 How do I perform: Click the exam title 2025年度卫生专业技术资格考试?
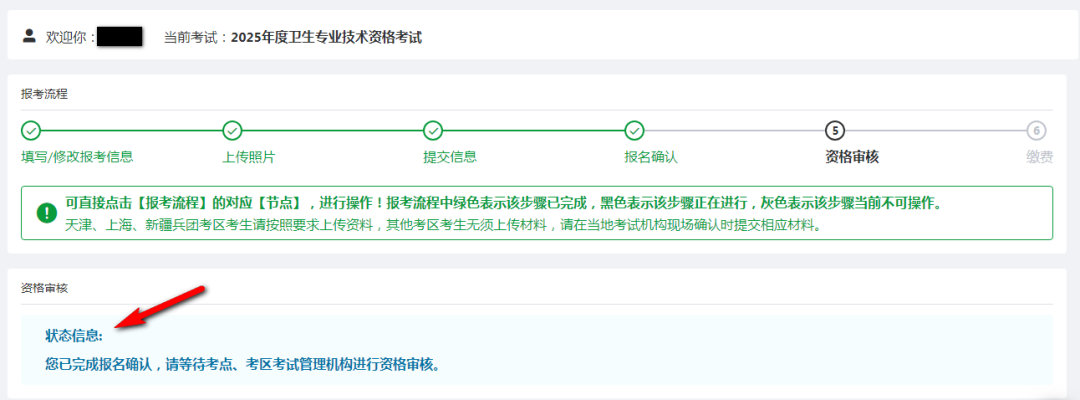click(x=326, y=37)
